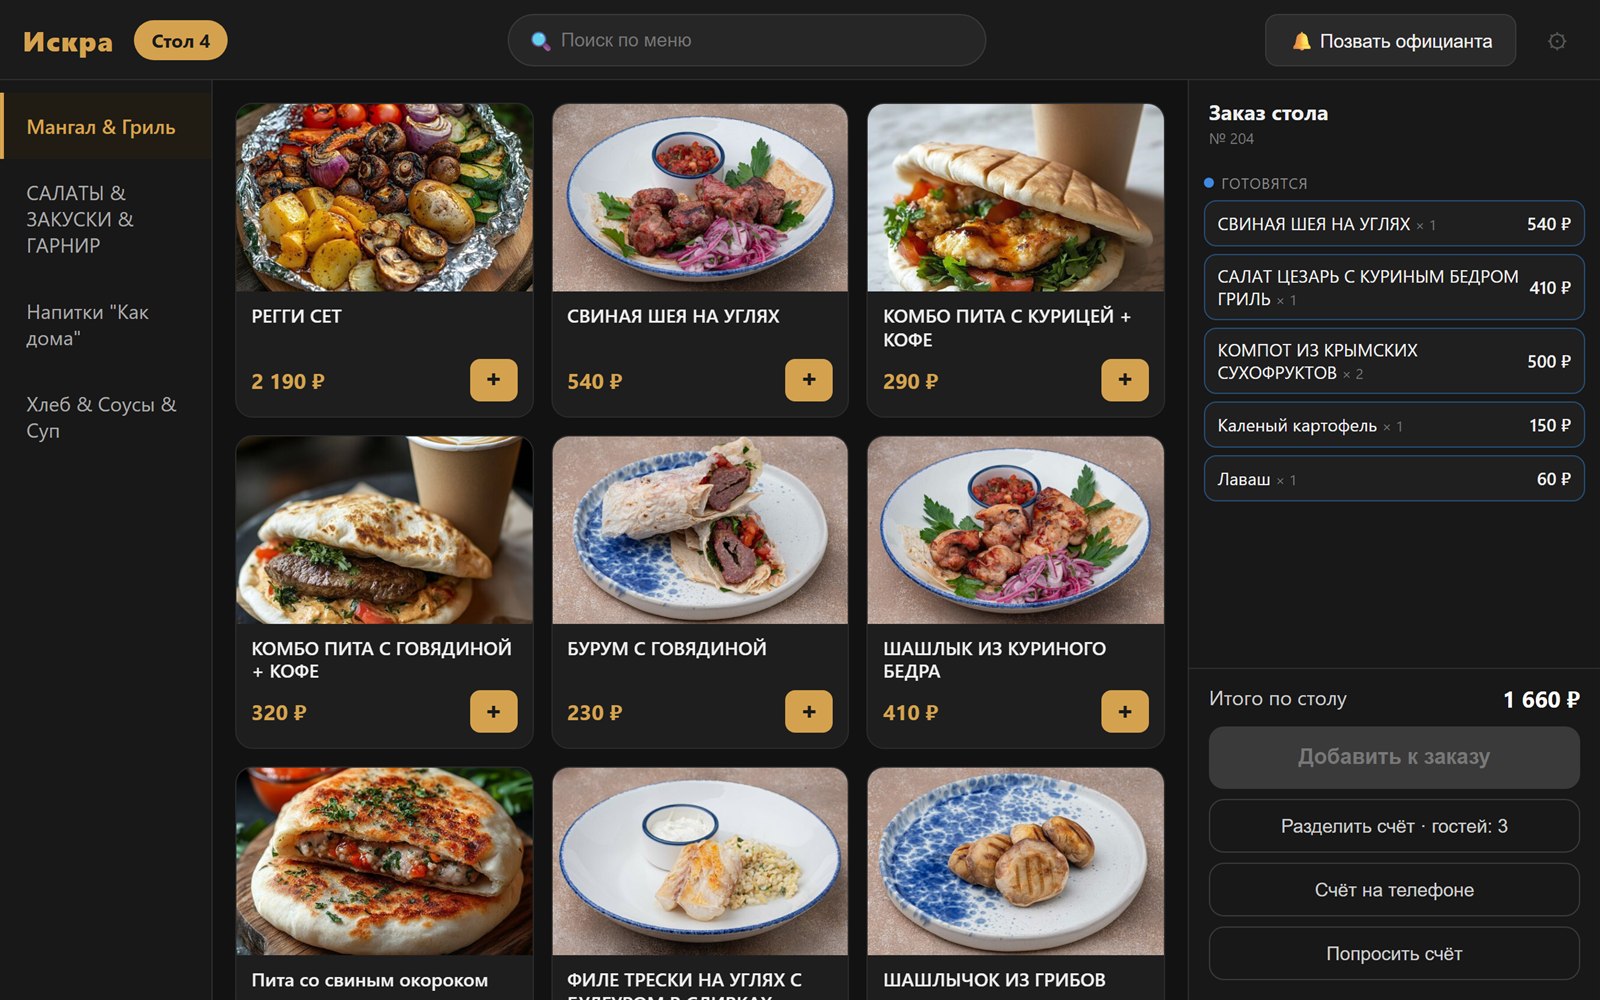Click the Добавить к заказу button
Image resolution: width=1600 pixels, height=1000 pixels.
tap(1394, 757)
